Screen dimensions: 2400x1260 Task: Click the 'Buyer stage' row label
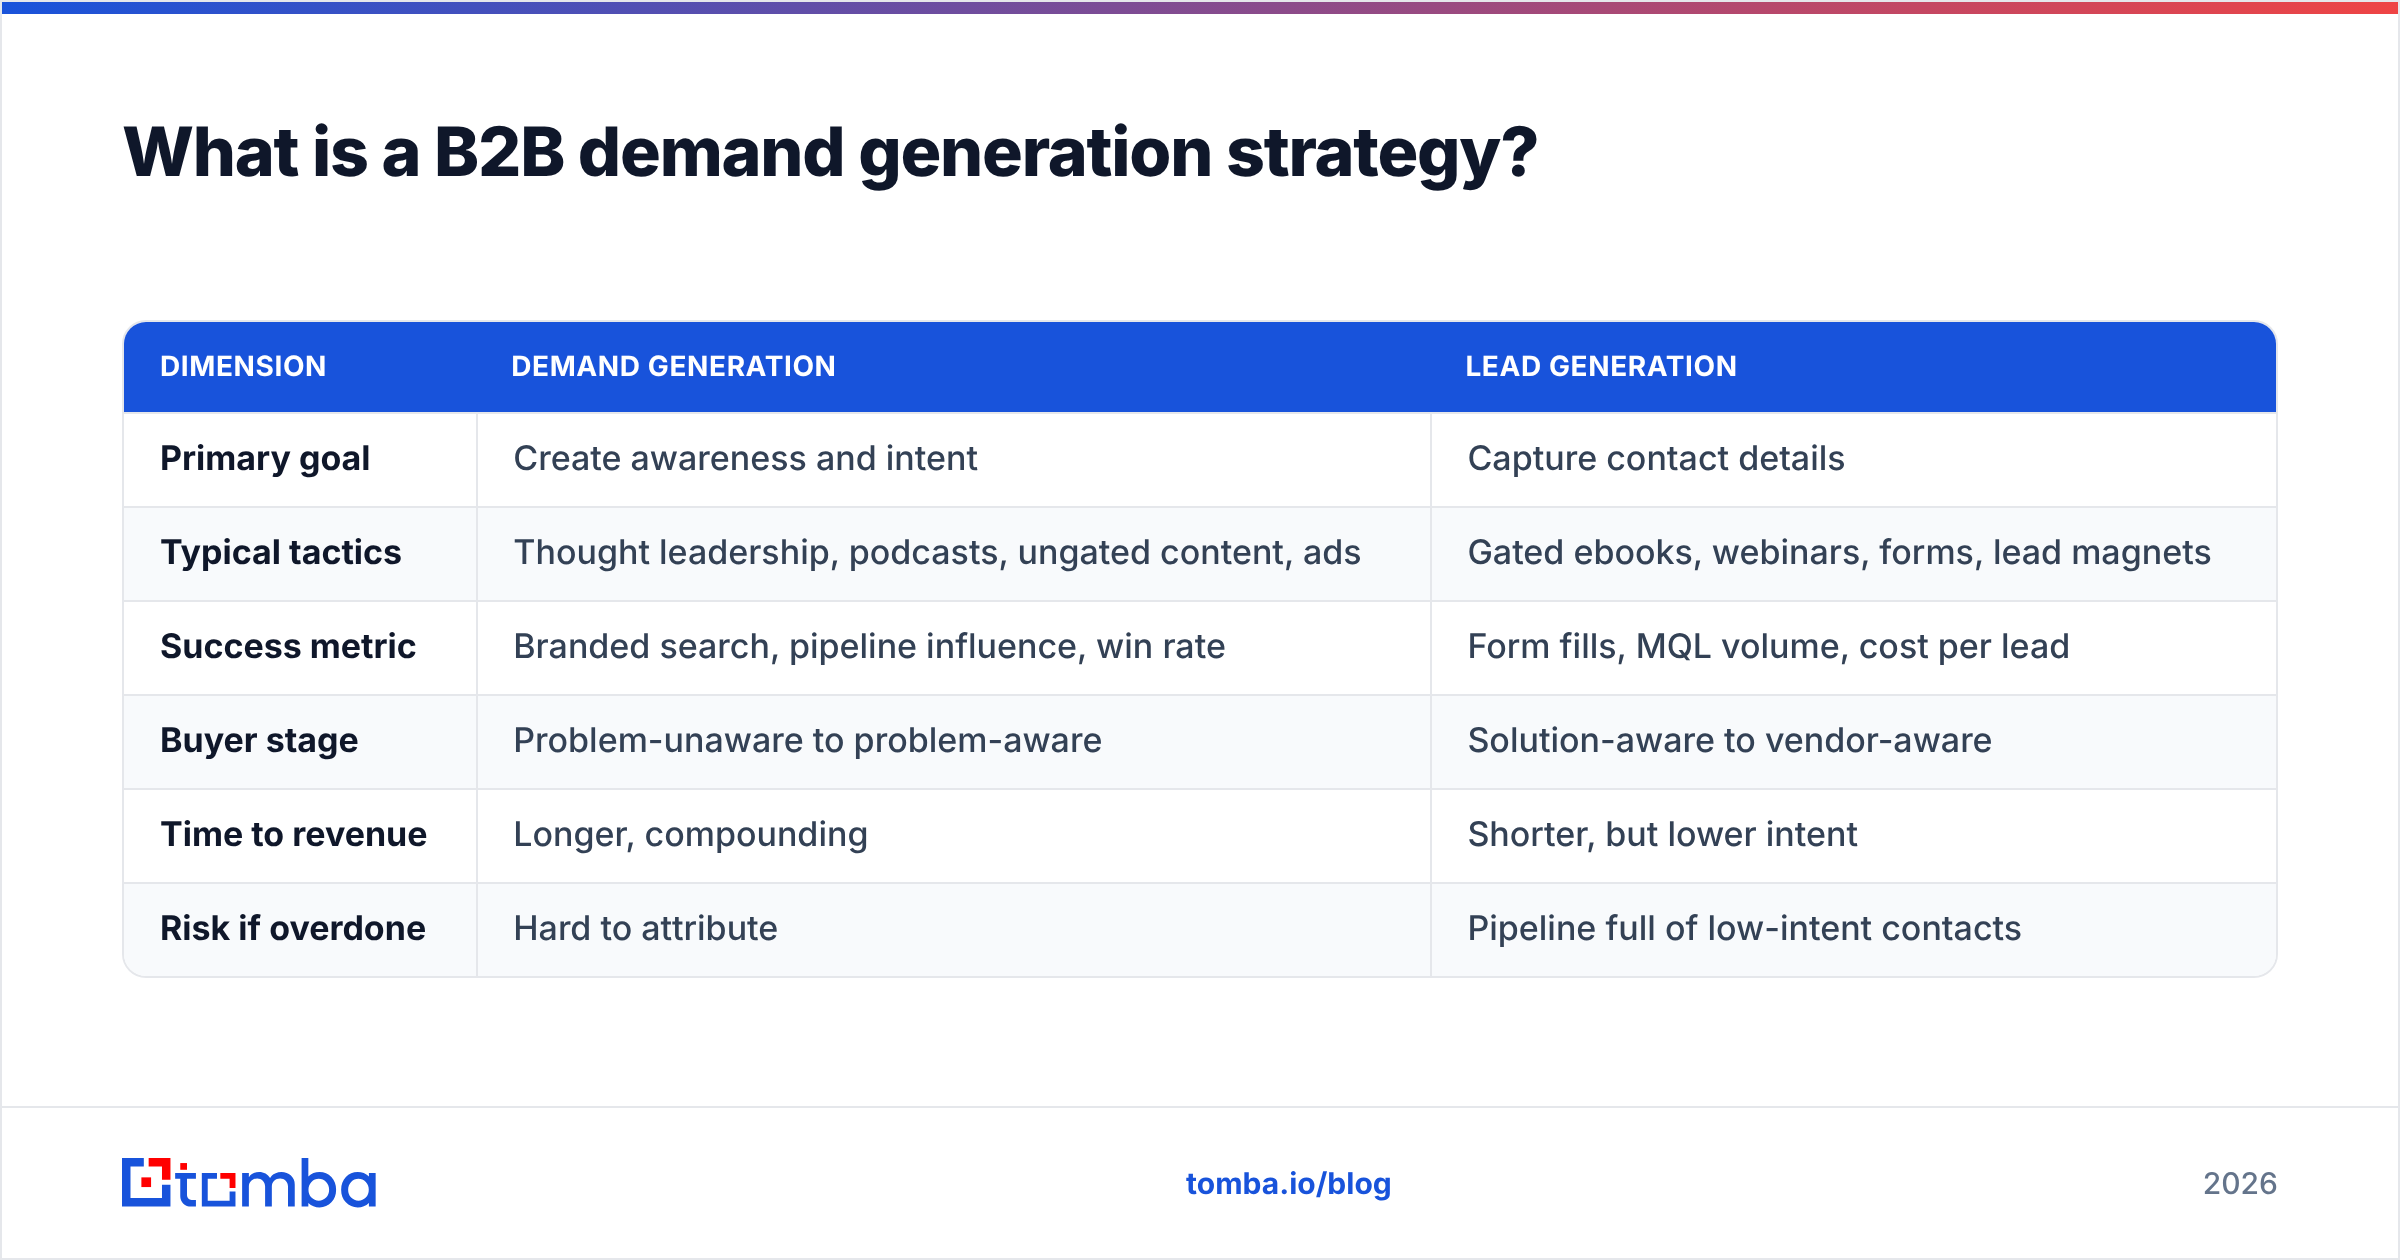(x=259, y=740)
